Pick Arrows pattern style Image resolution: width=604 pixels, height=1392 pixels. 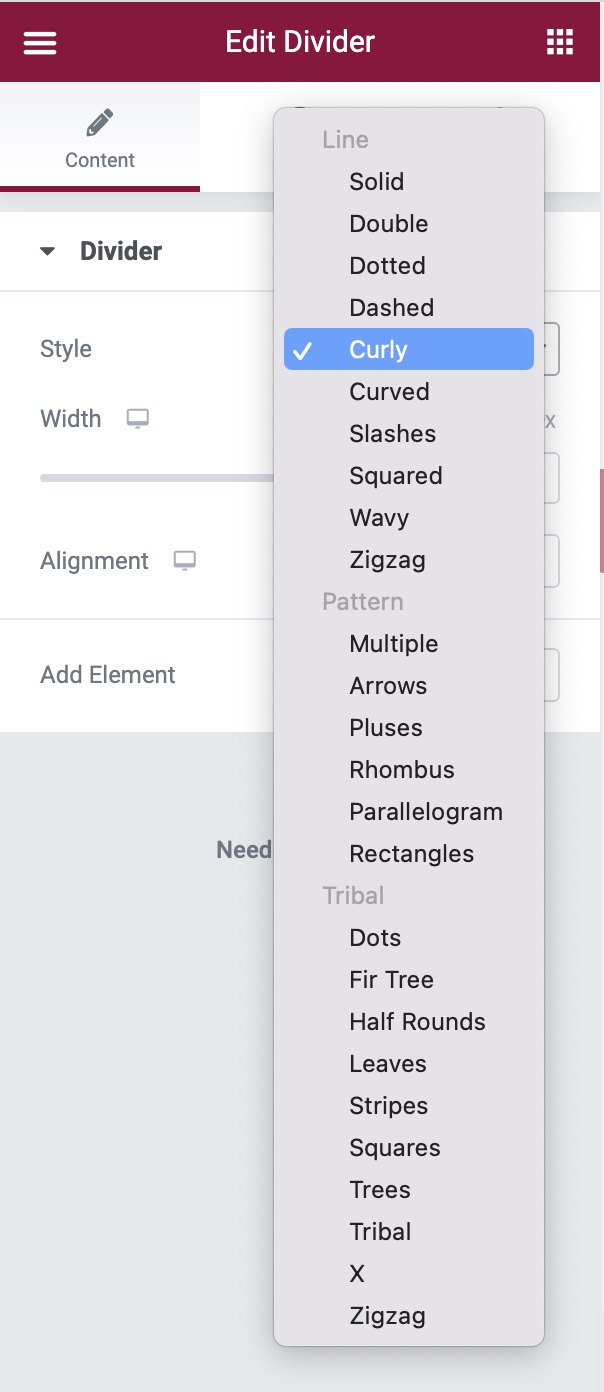pos(388,686)
